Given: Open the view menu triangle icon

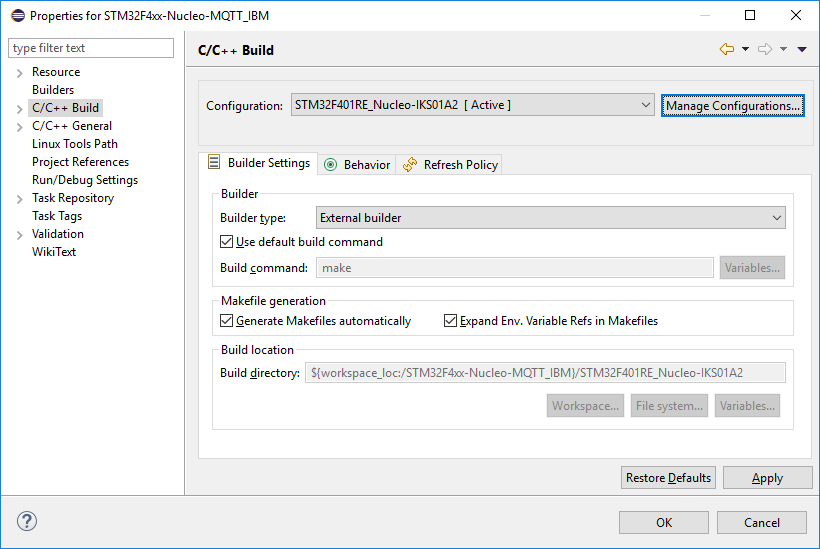Looking at the screenshot, I should (x=802, y=49).
